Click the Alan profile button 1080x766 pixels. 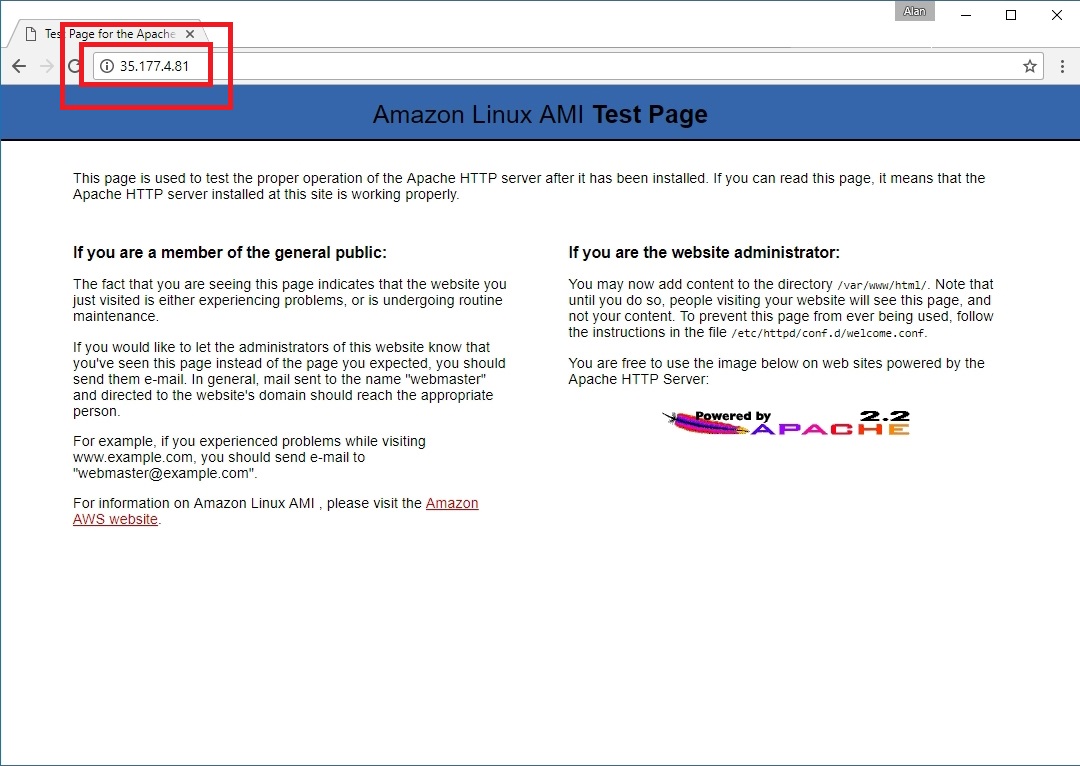point(915,11)
